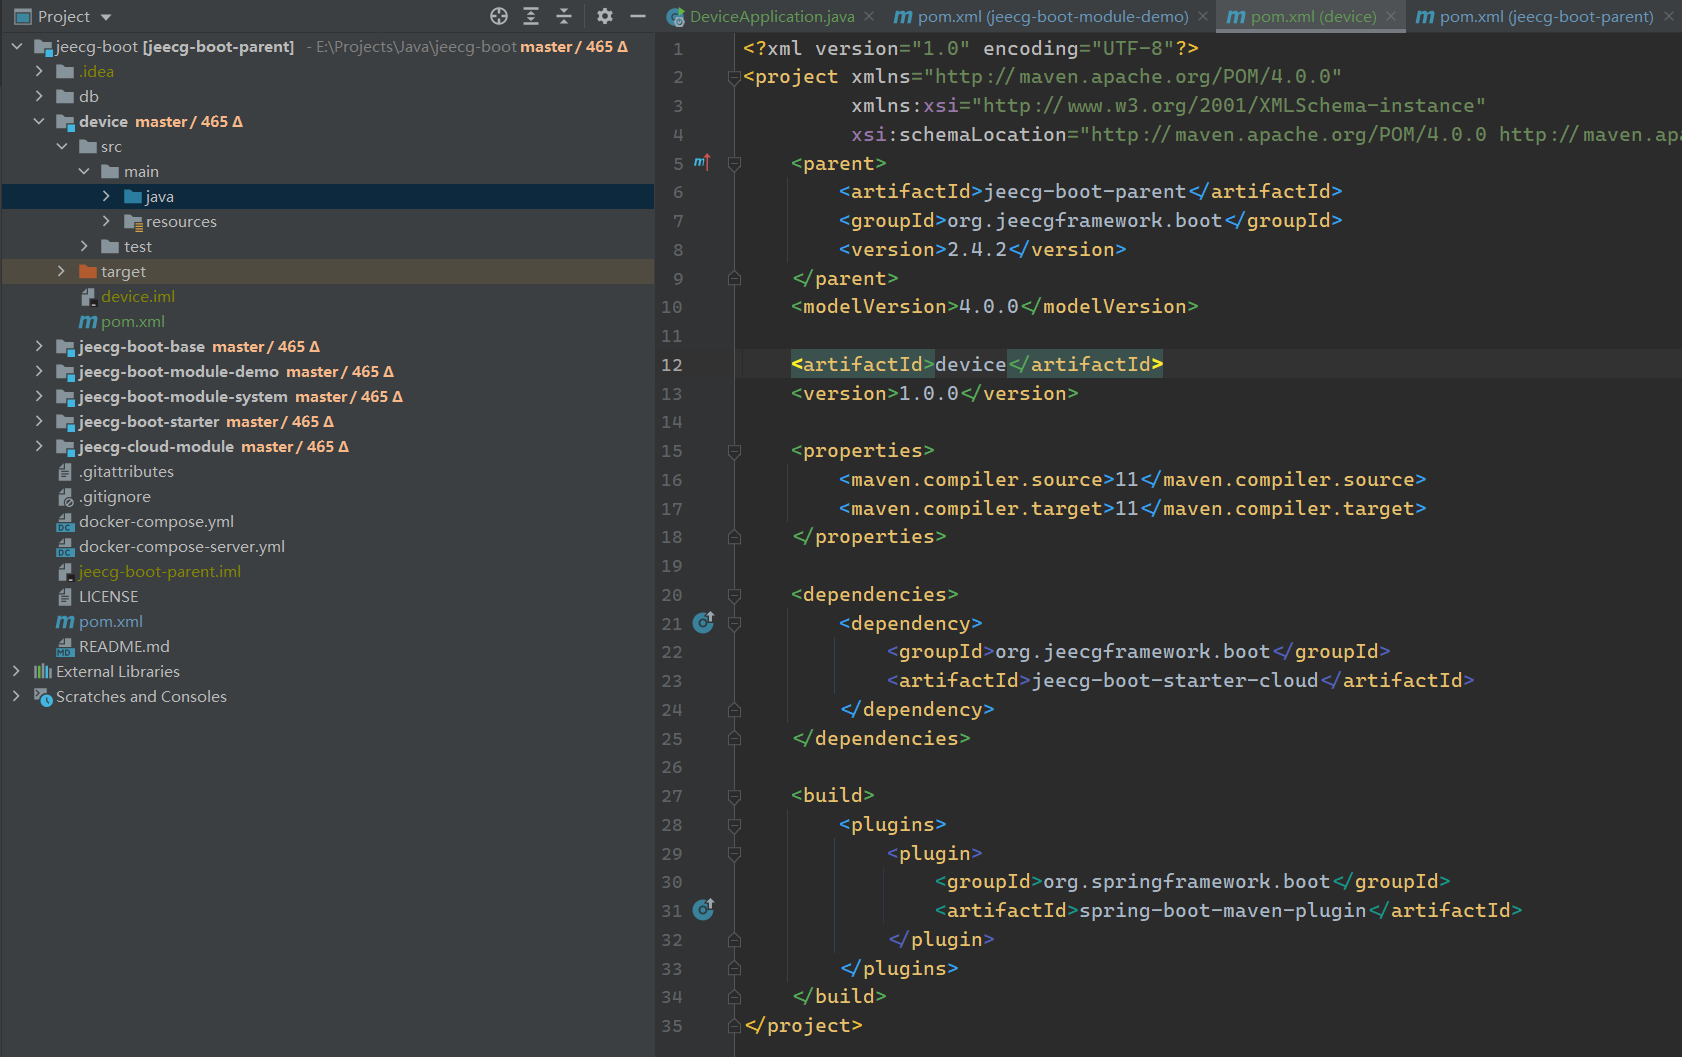Screen dimensions: 1682x1057
Task: Click the Expand All toolbar icon
Action: coord(531,16)
